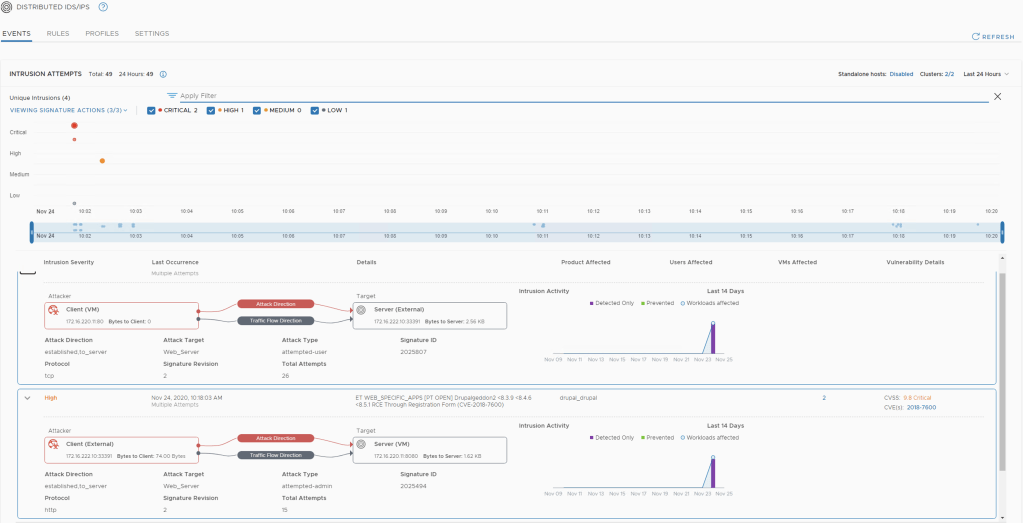Collapse the High severity event row

pos(27,397)
